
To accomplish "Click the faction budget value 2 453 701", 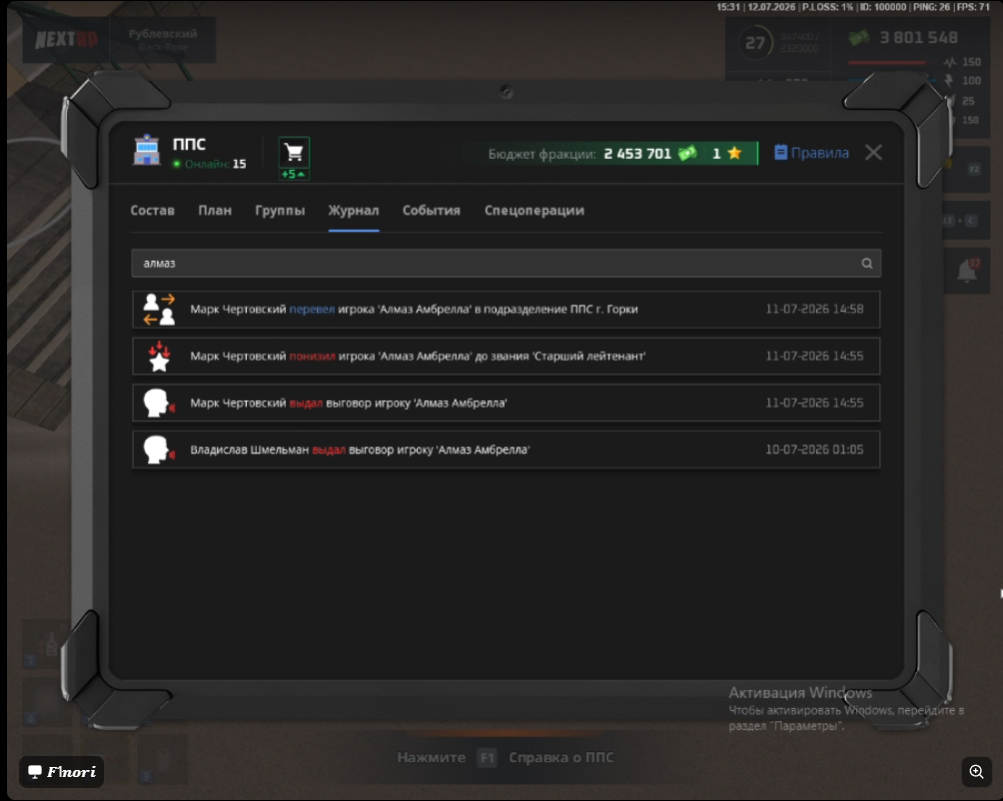I will click(x=637, y=154).
